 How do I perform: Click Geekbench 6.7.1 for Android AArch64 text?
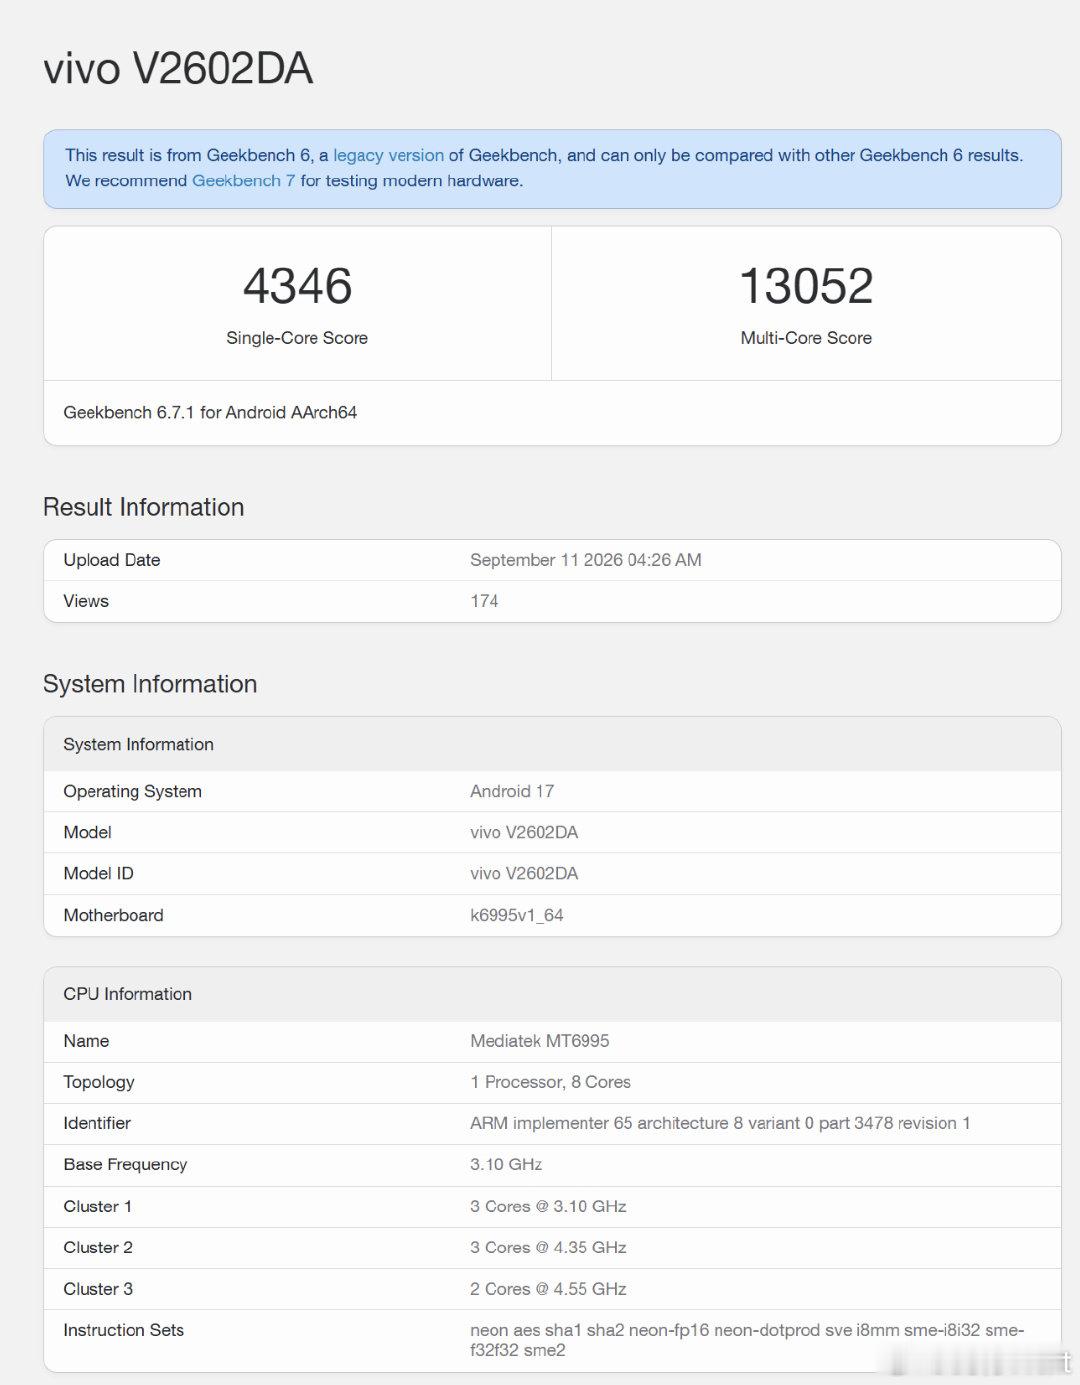point(210,412)
